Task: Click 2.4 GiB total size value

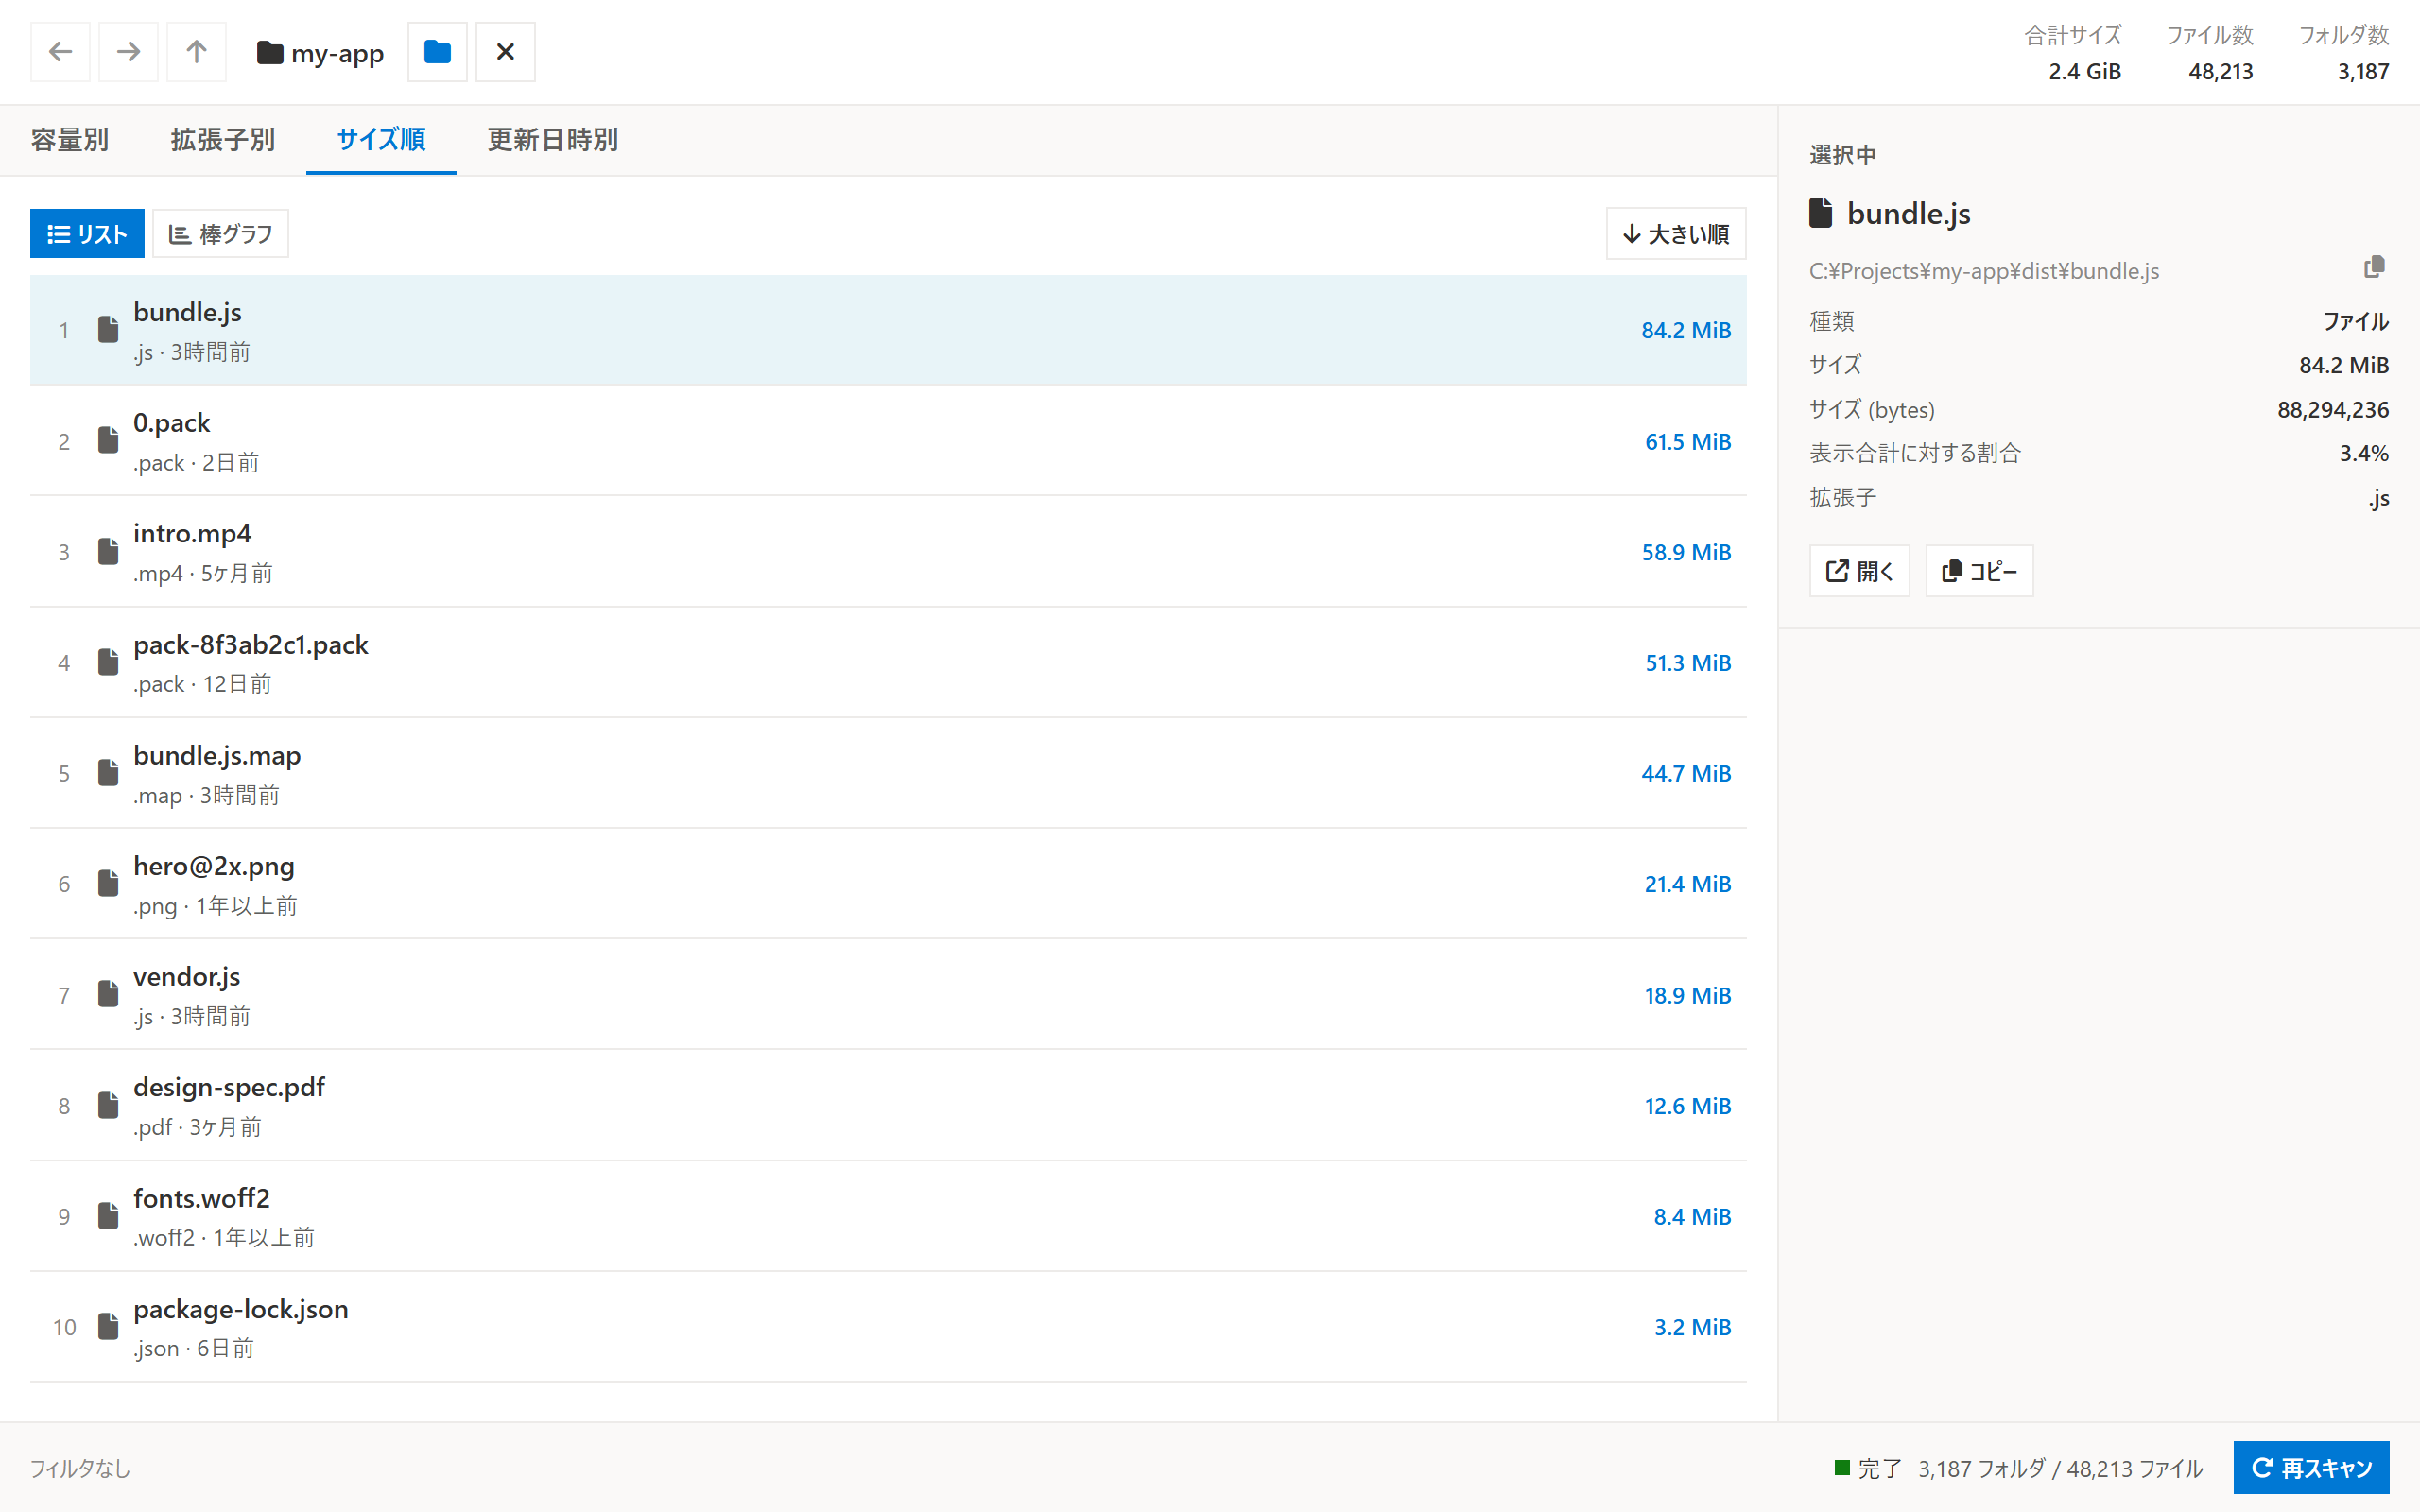Action: pos(2084,72)
